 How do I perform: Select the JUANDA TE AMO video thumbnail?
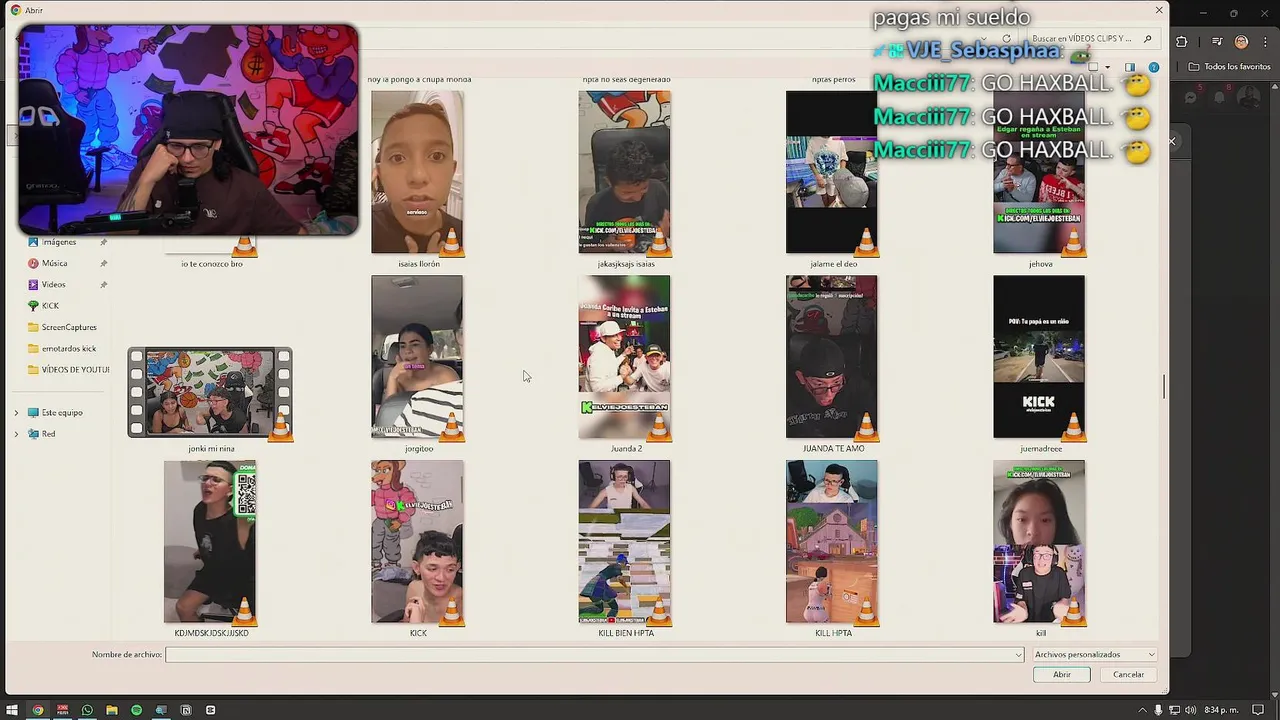click(832, 357)
